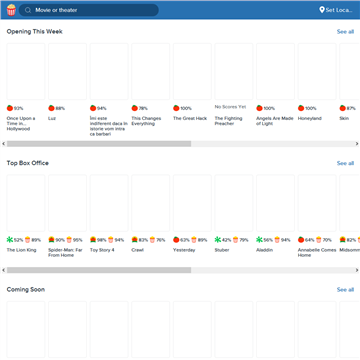Click 'Skin' movie title text
This screenshot has height=360, width=360.
(344, 118)
